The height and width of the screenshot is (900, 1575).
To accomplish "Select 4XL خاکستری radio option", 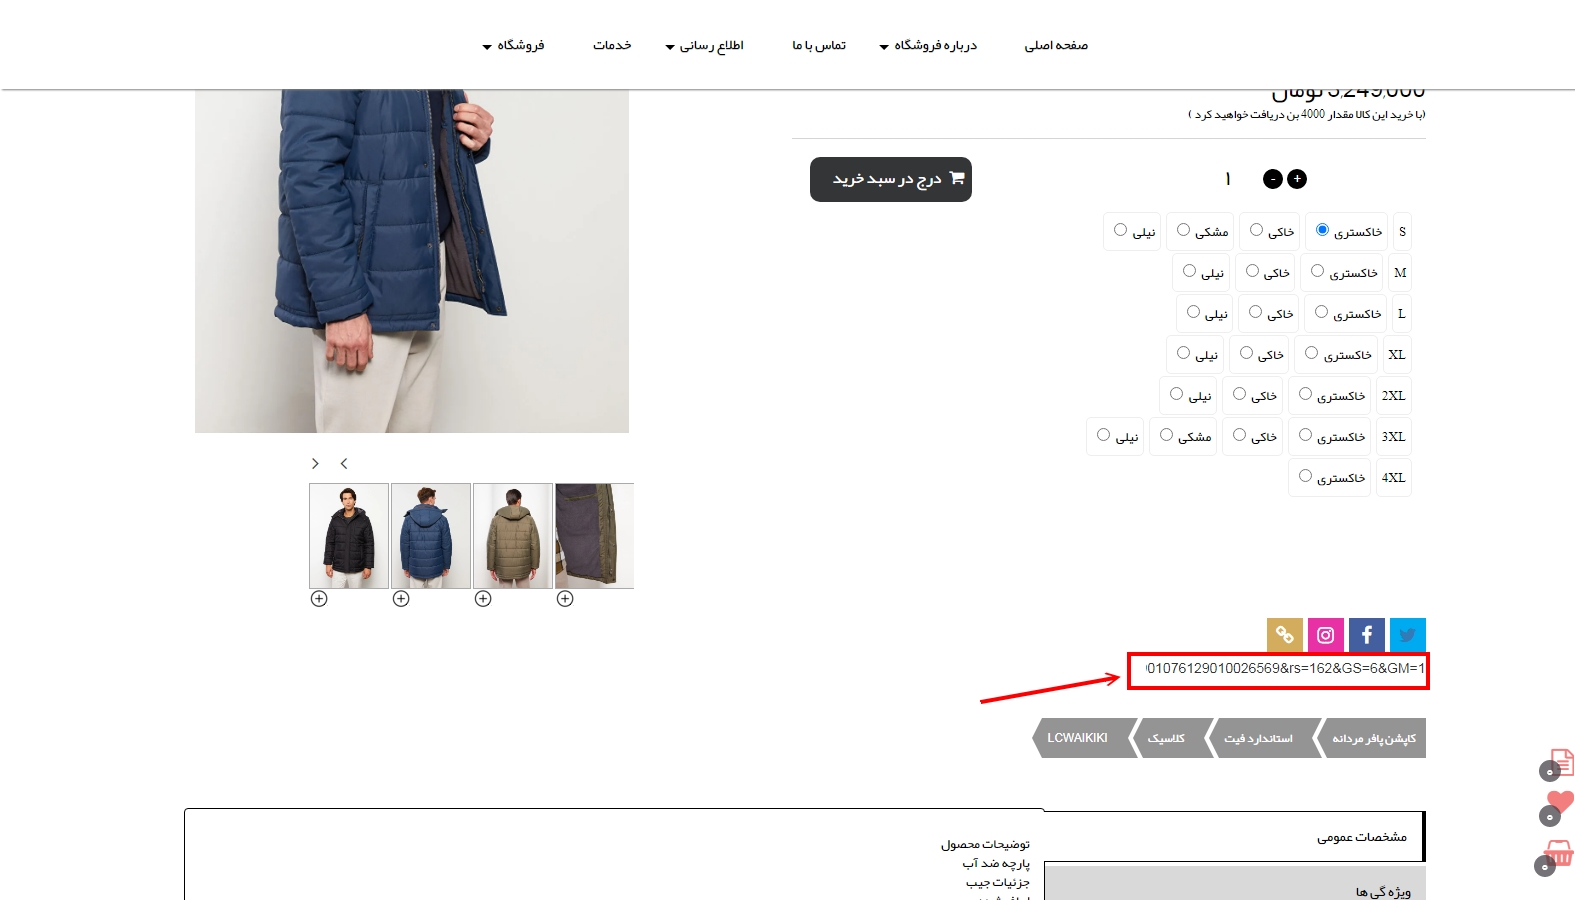I will tap(1305, 476).
